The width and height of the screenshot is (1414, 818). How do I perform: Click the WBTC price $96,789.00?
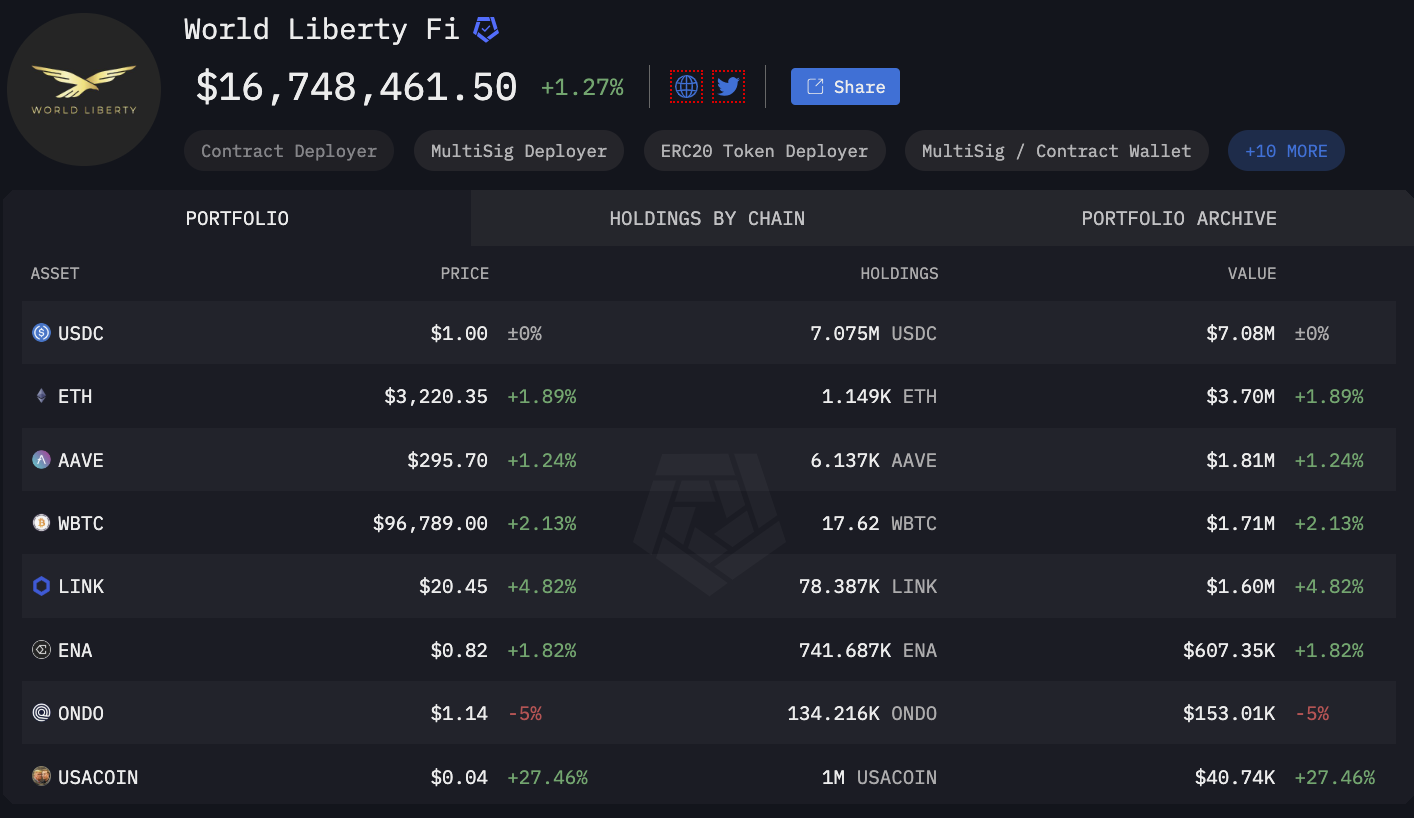click(430, 523)
